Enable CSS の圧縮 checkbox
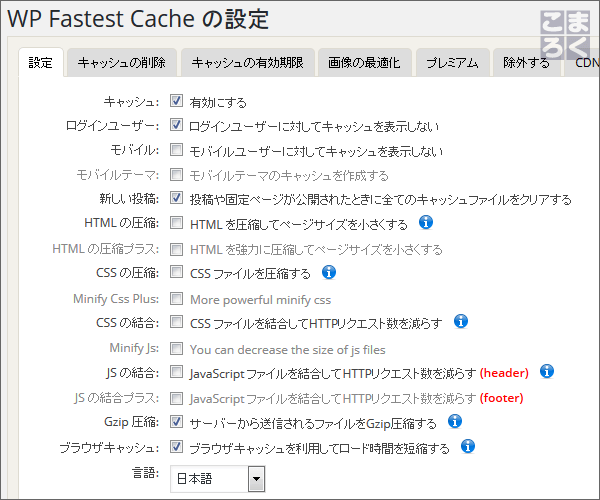This screenshot has height=500, width=600. (x=176, y=272)
